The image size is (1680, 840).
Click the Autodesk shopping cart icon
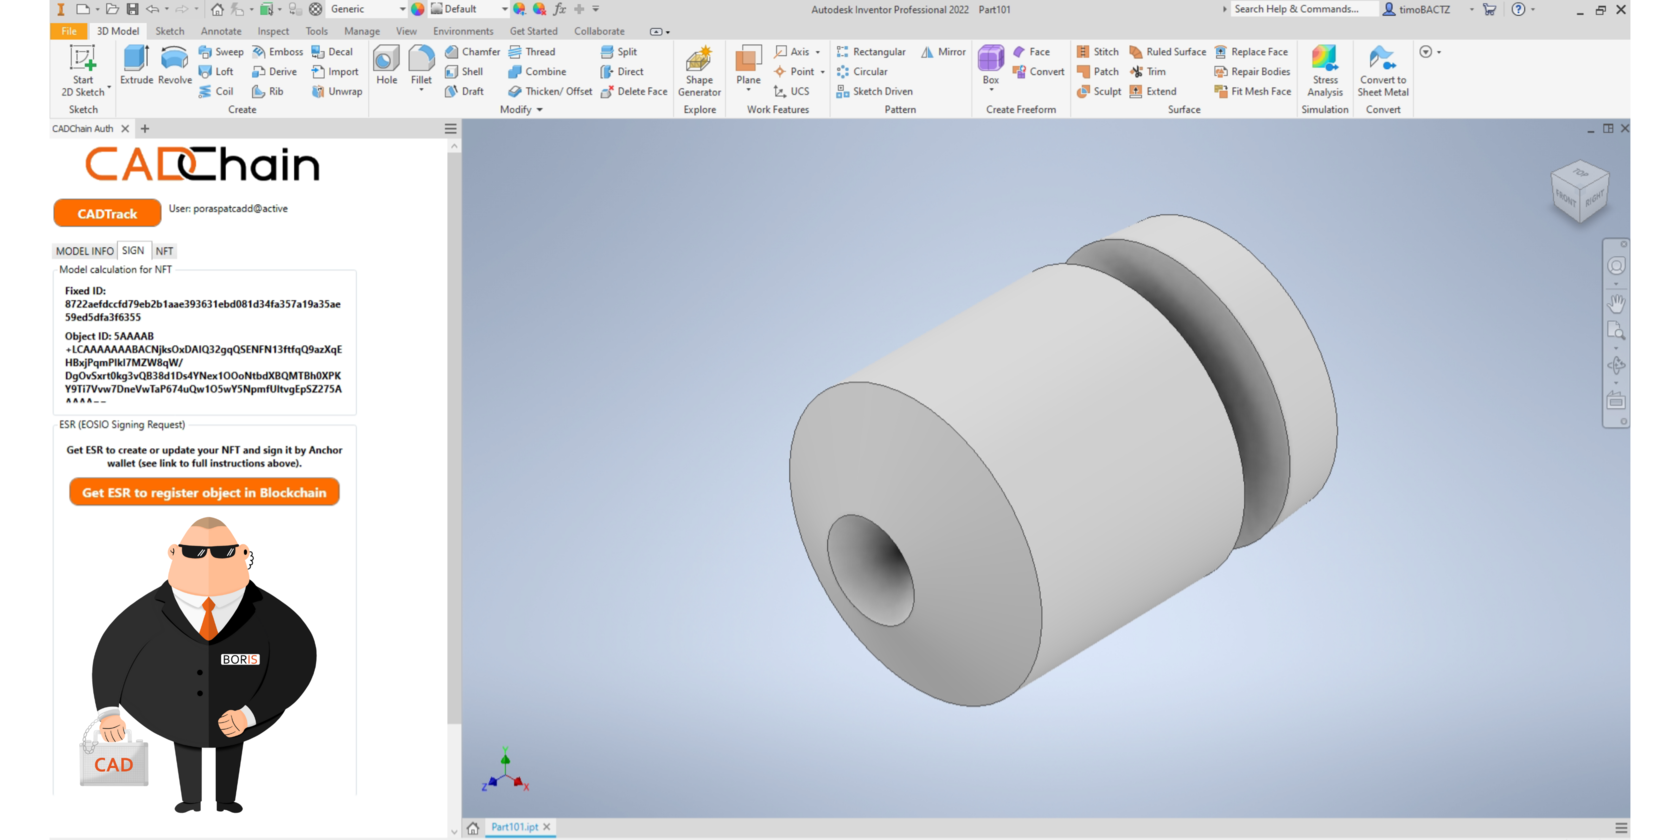(x=1489, y=9)
